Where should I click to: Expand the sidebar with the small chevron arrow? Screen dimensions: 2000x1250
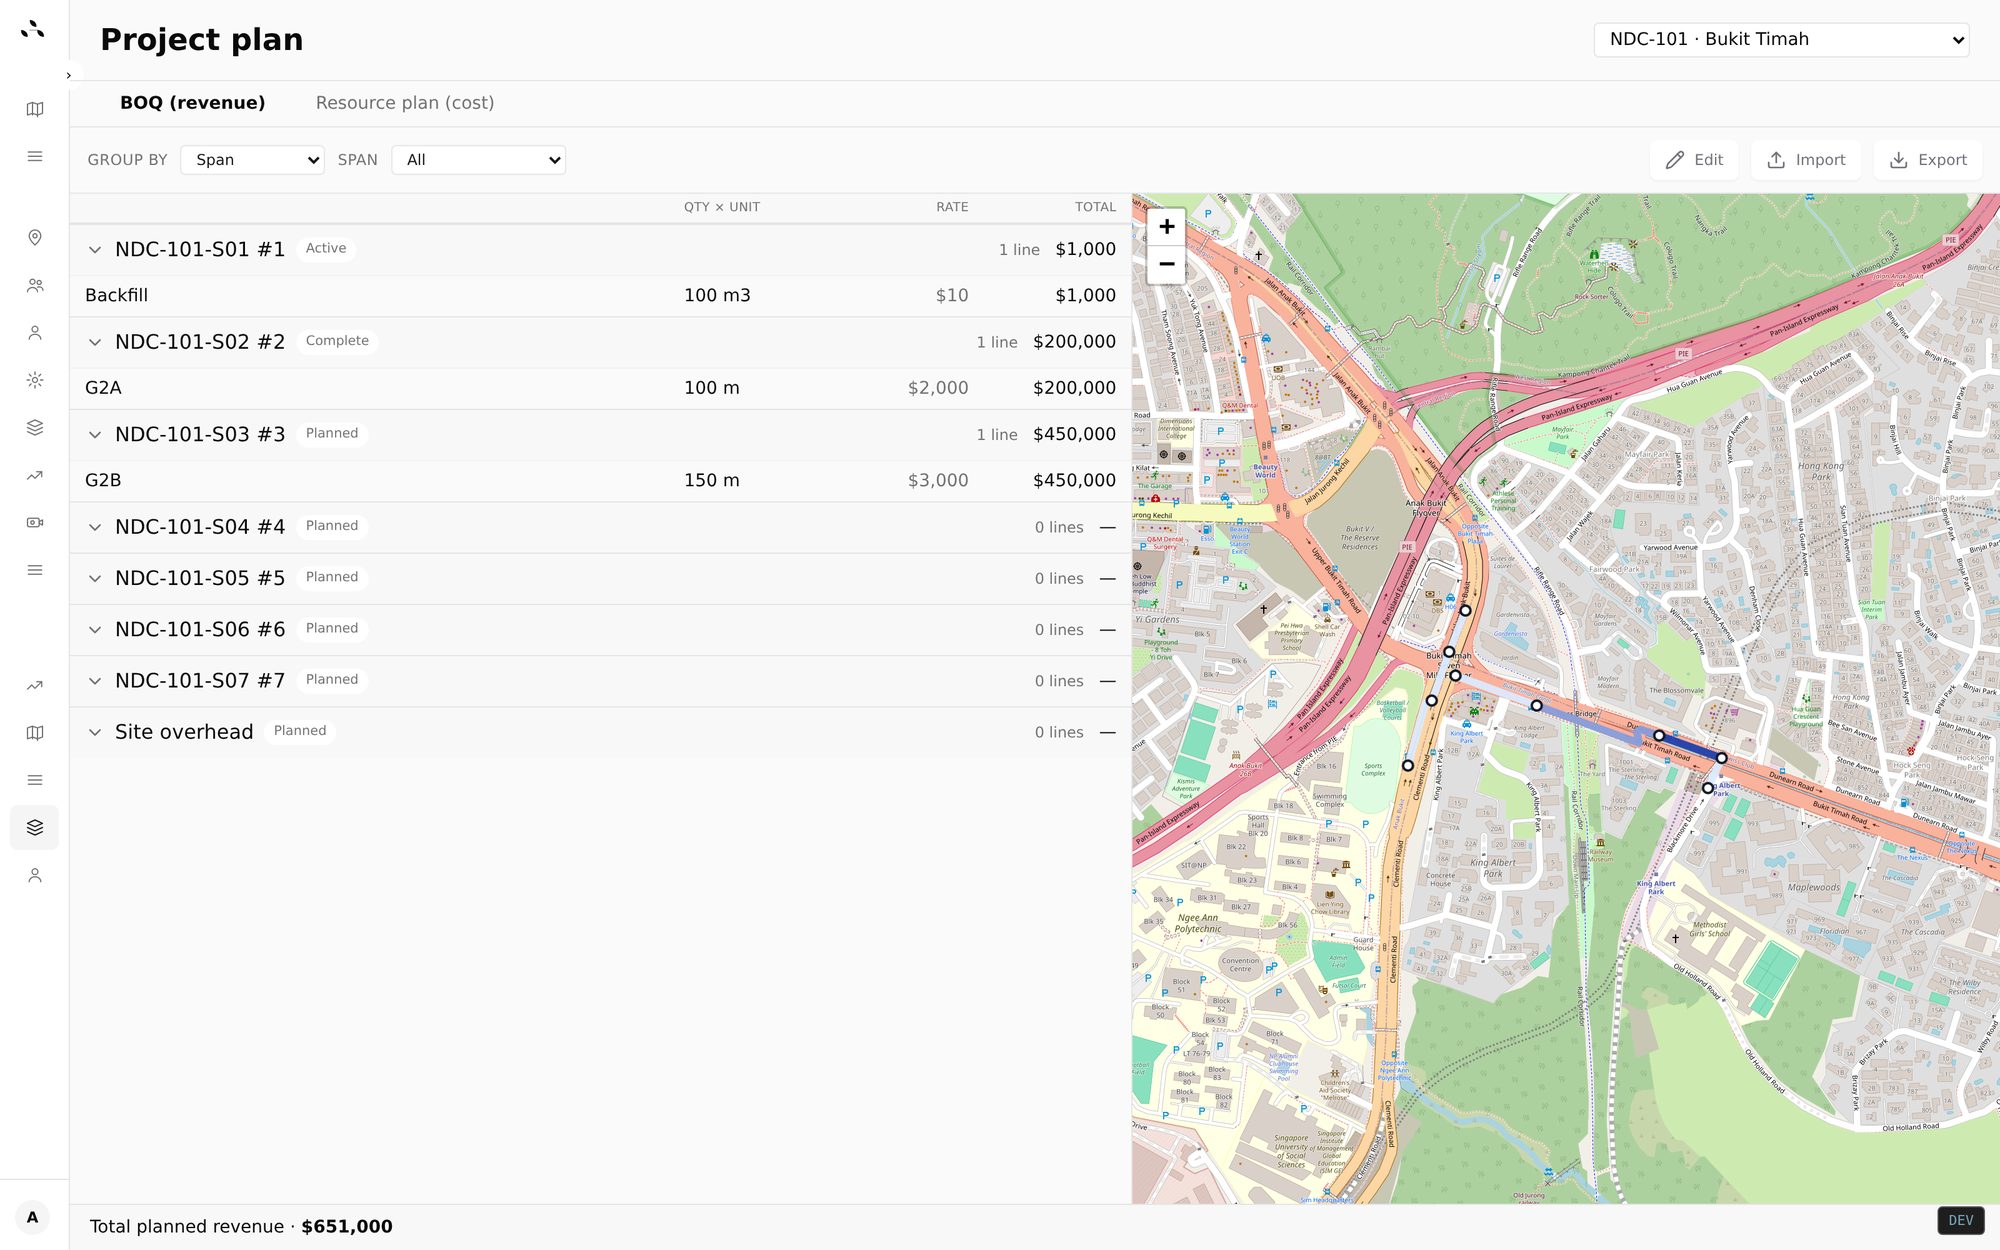[x=68, y=75]
